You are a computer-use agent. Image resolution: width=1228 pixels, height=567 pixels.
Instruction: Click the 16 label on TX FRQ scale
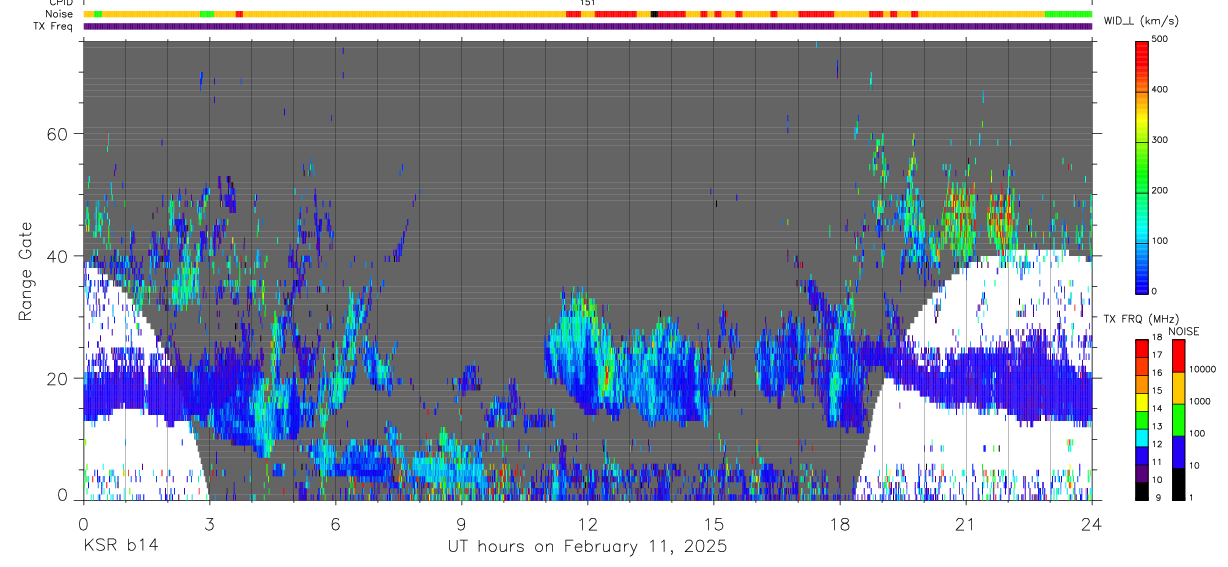(x=1158, y=373)
